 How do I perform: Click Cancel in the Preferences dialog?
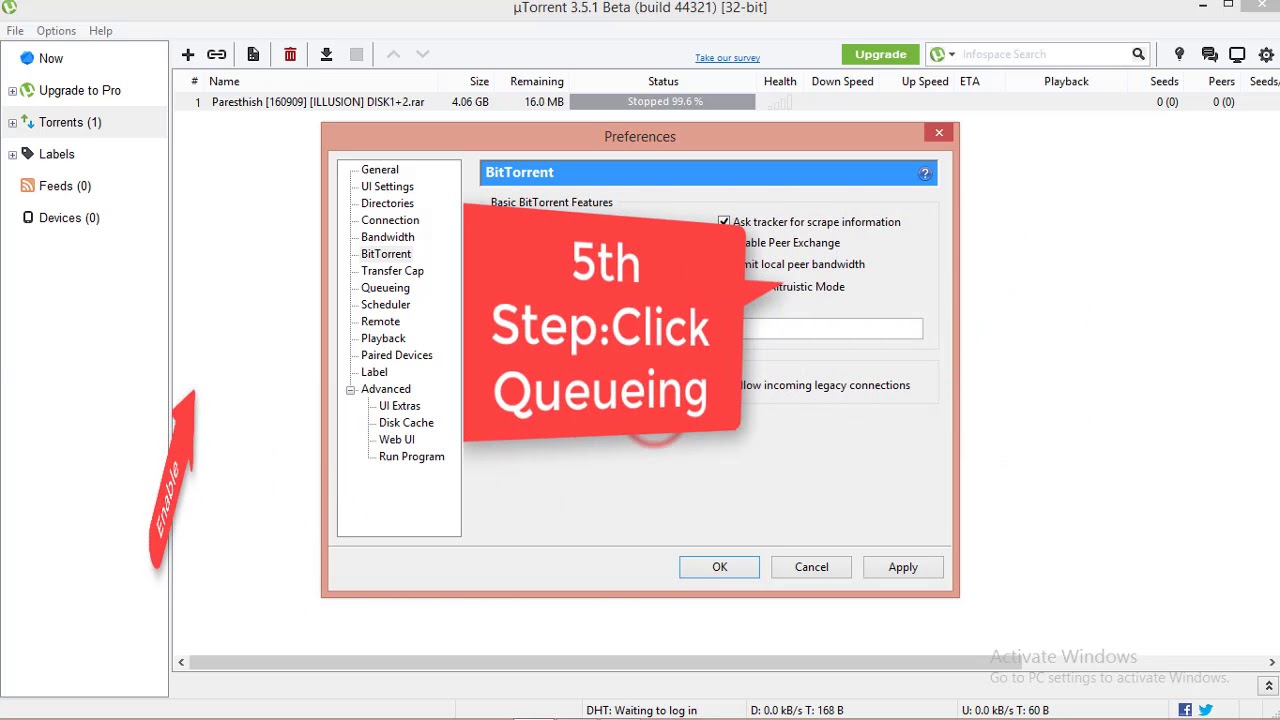(x=811, y=567)
